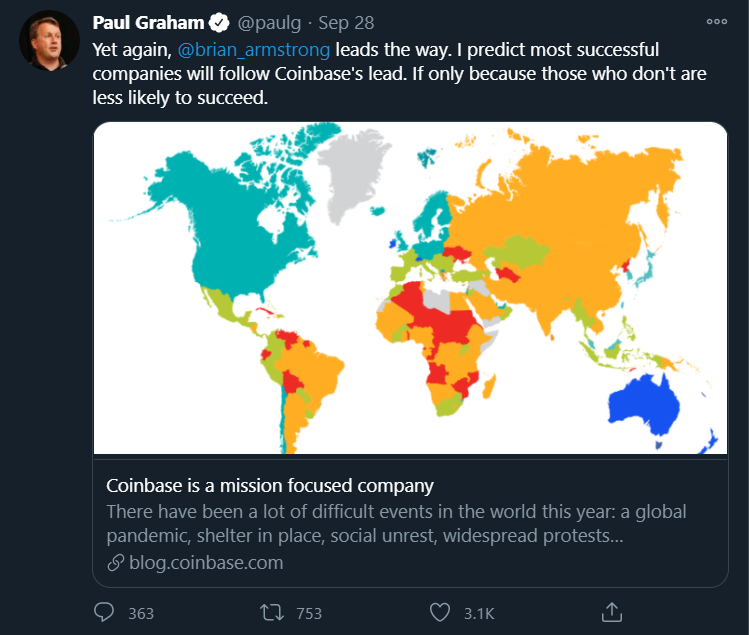Click the 753 retweets count

tap(308, 613)
